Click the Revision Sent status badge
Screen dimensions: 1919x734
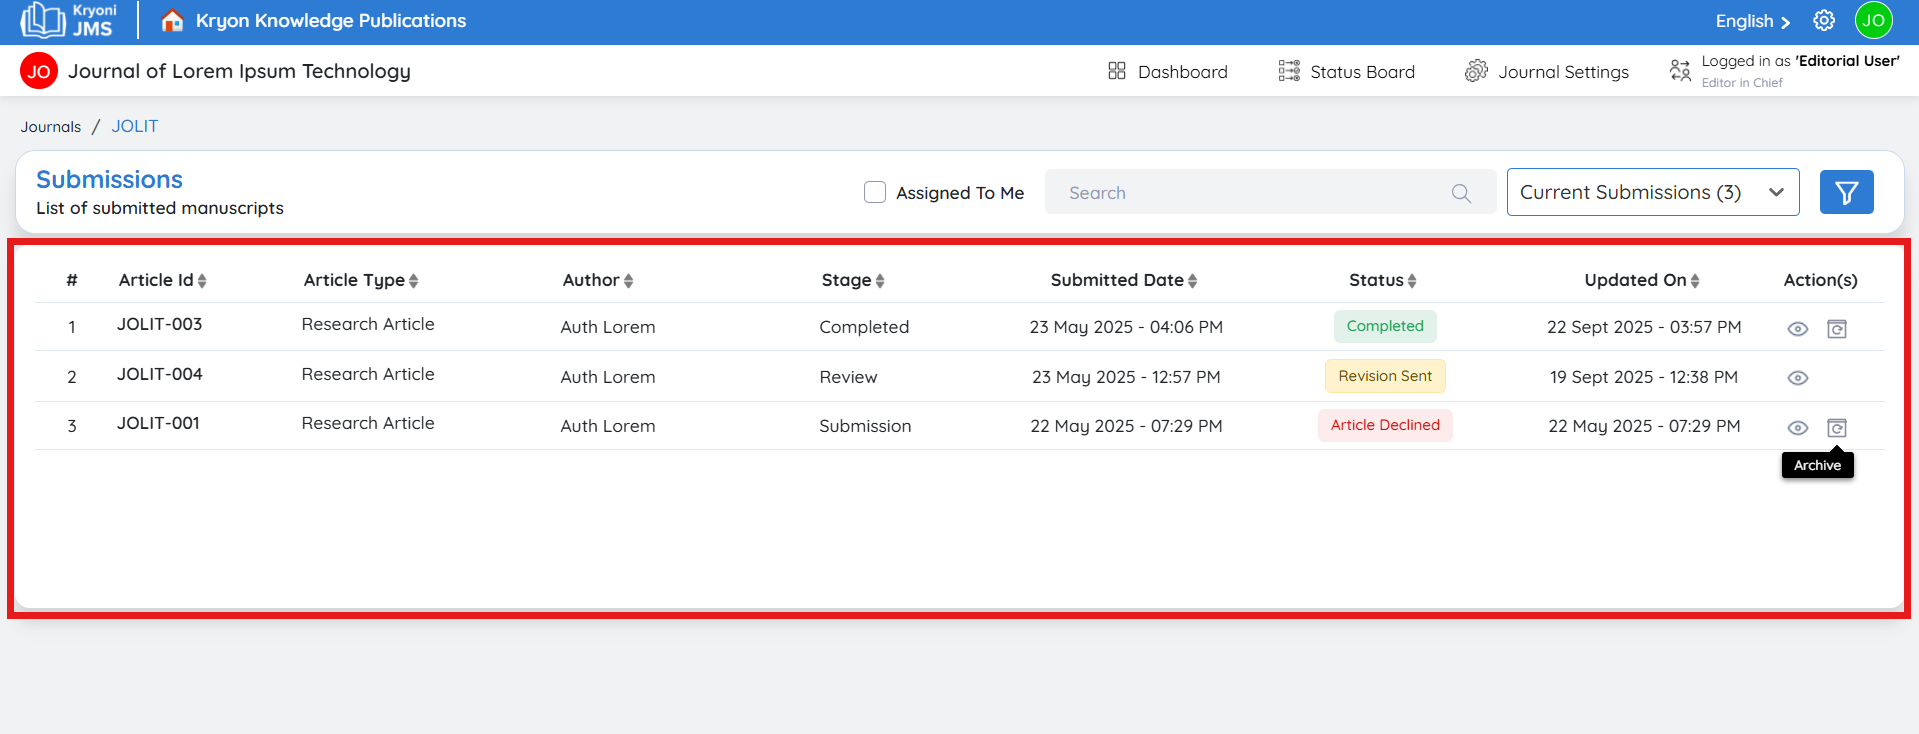tap(1385, 376)
